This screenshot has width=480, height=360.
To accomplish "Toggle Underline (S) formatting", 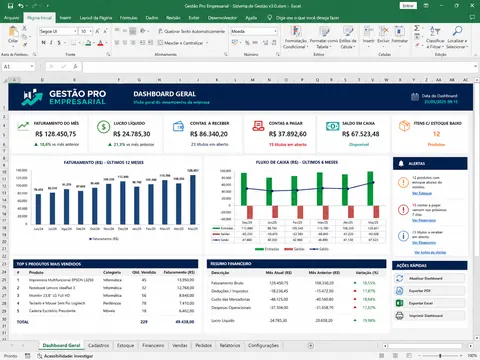I will [x=59, y=43].
